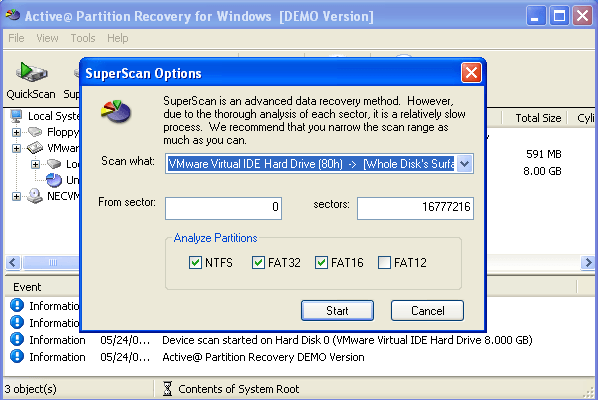This screenshot has width=598, height=400.
Task: Click the sectors count input field
Action: [415, 208]
